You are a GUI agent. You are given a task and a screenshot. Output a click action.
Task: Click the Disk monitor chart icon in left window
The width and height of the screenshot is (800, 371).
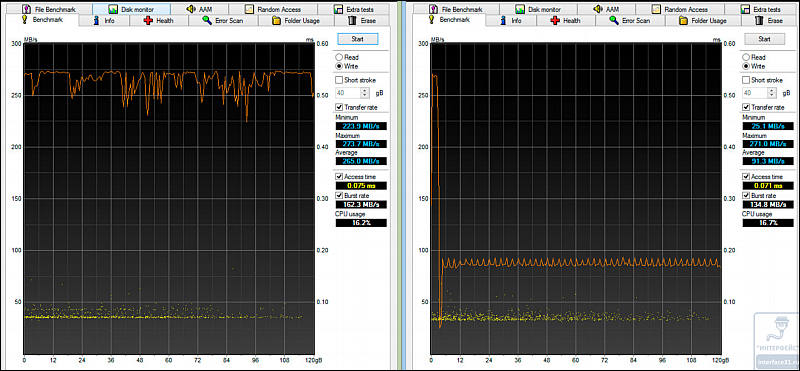[x=112, y=9]
